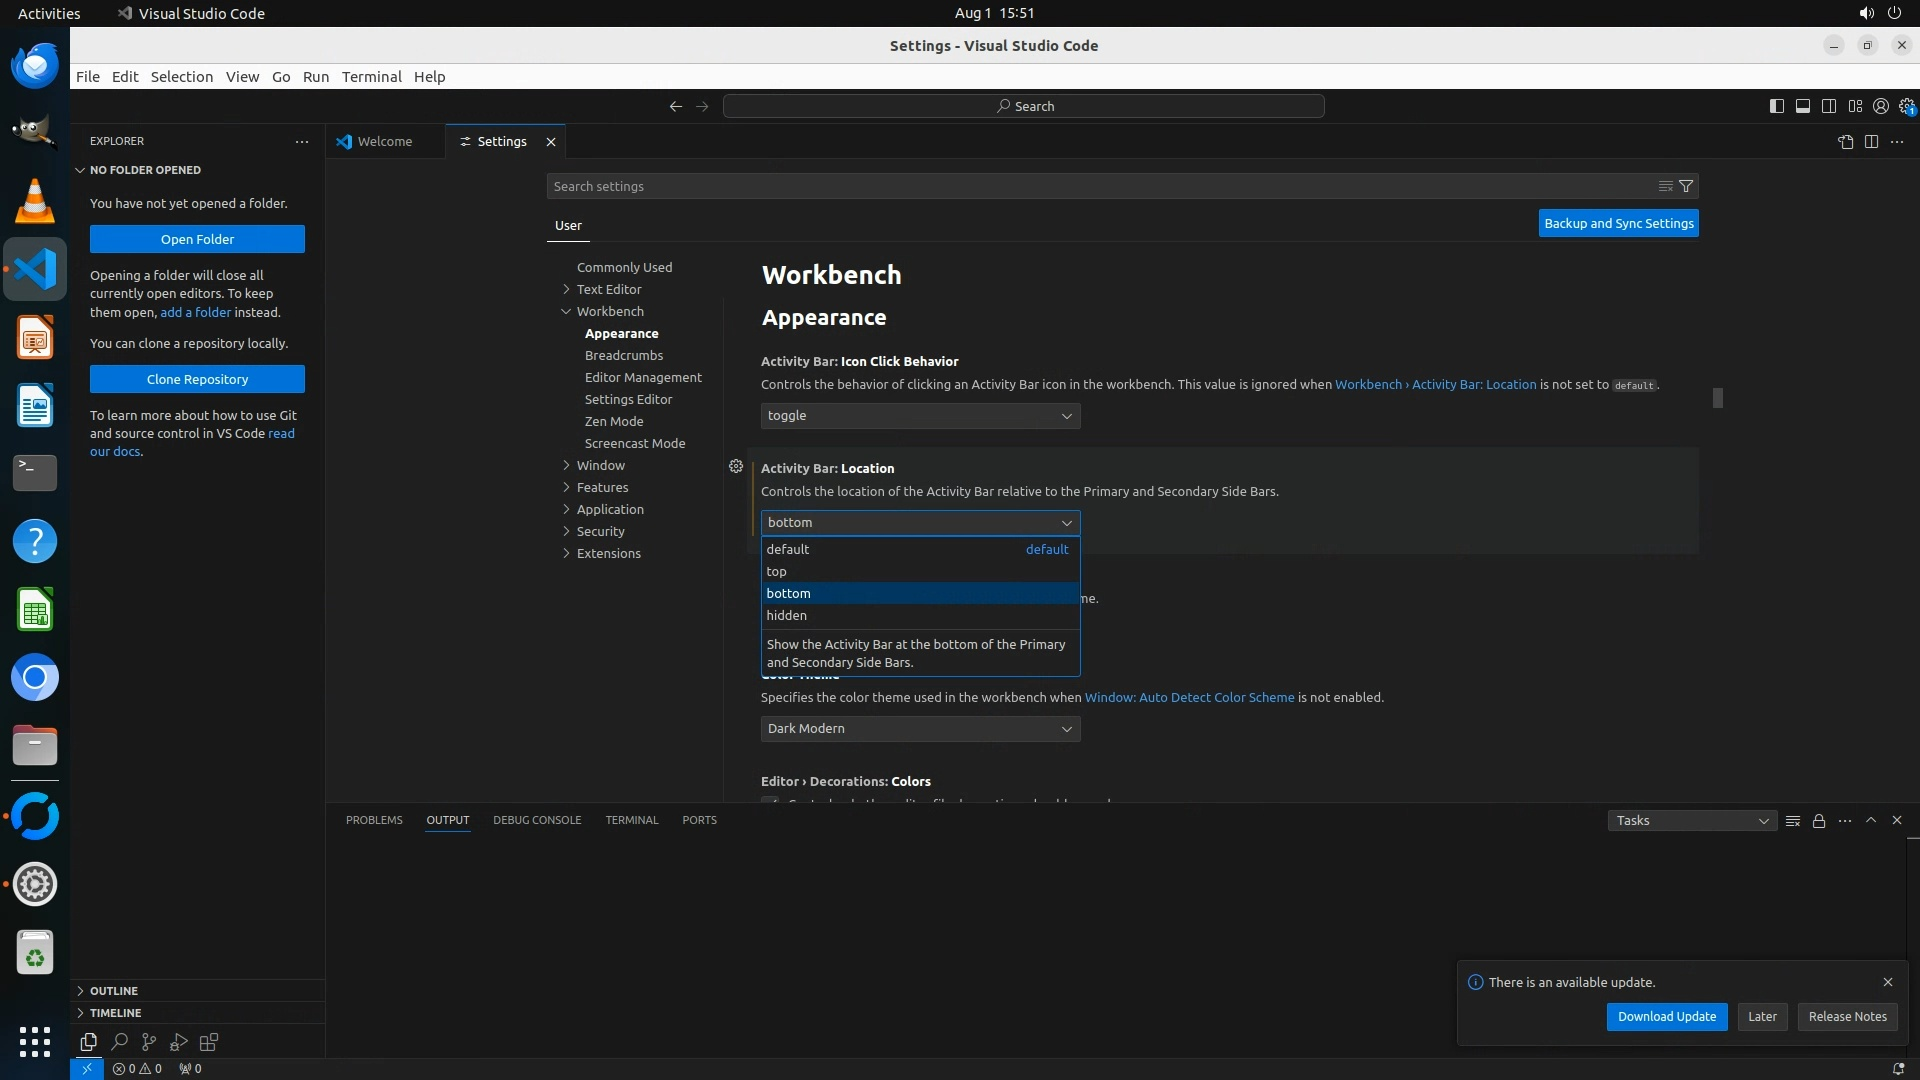This screenshot has width=1920, height=1080.
Task: Click the Download Update button
Action: click(1666, 1017)
